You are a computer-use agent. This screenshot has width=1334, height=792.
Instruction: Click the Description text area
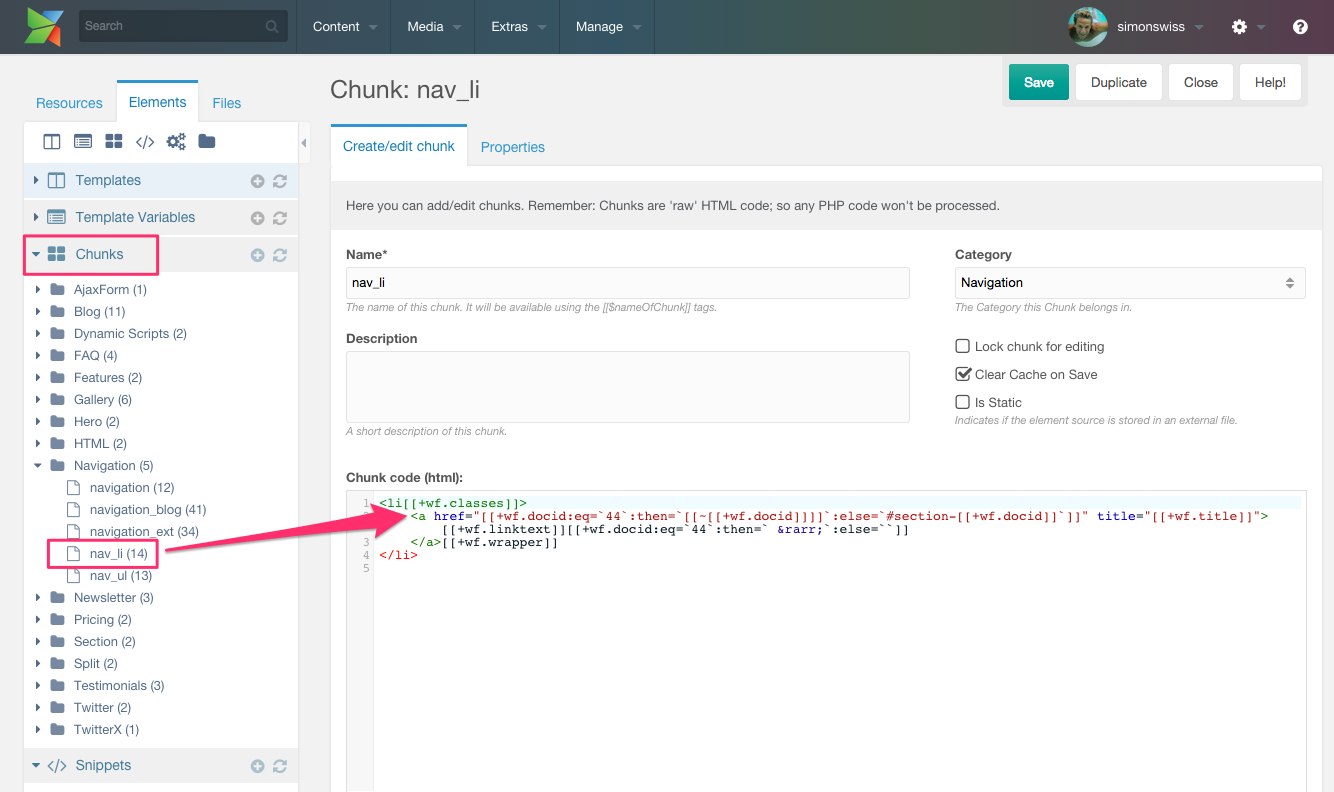(627, 386)
